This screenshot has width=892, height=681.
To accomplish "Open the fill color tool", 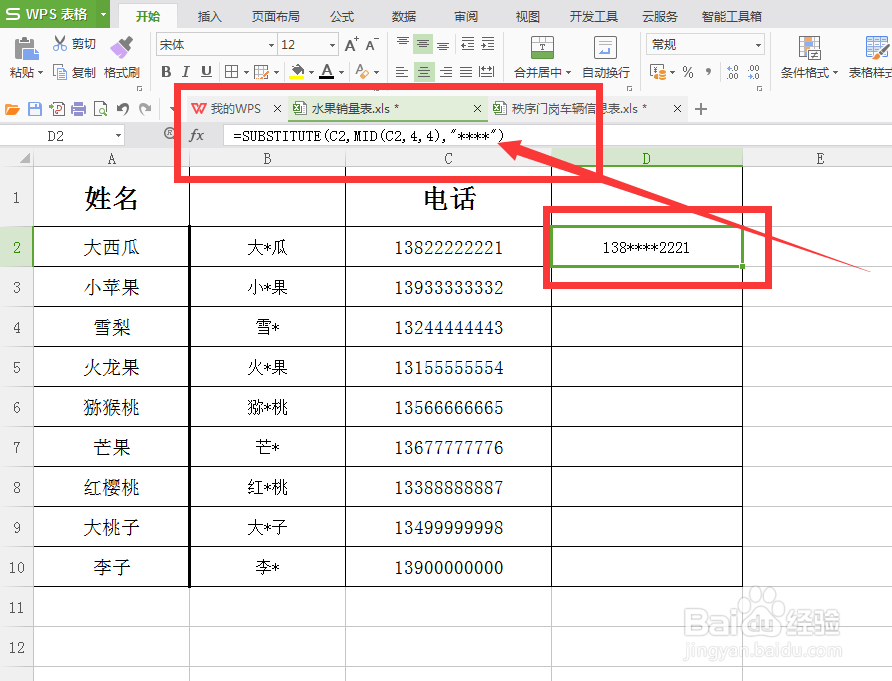I will coord(298,72).
